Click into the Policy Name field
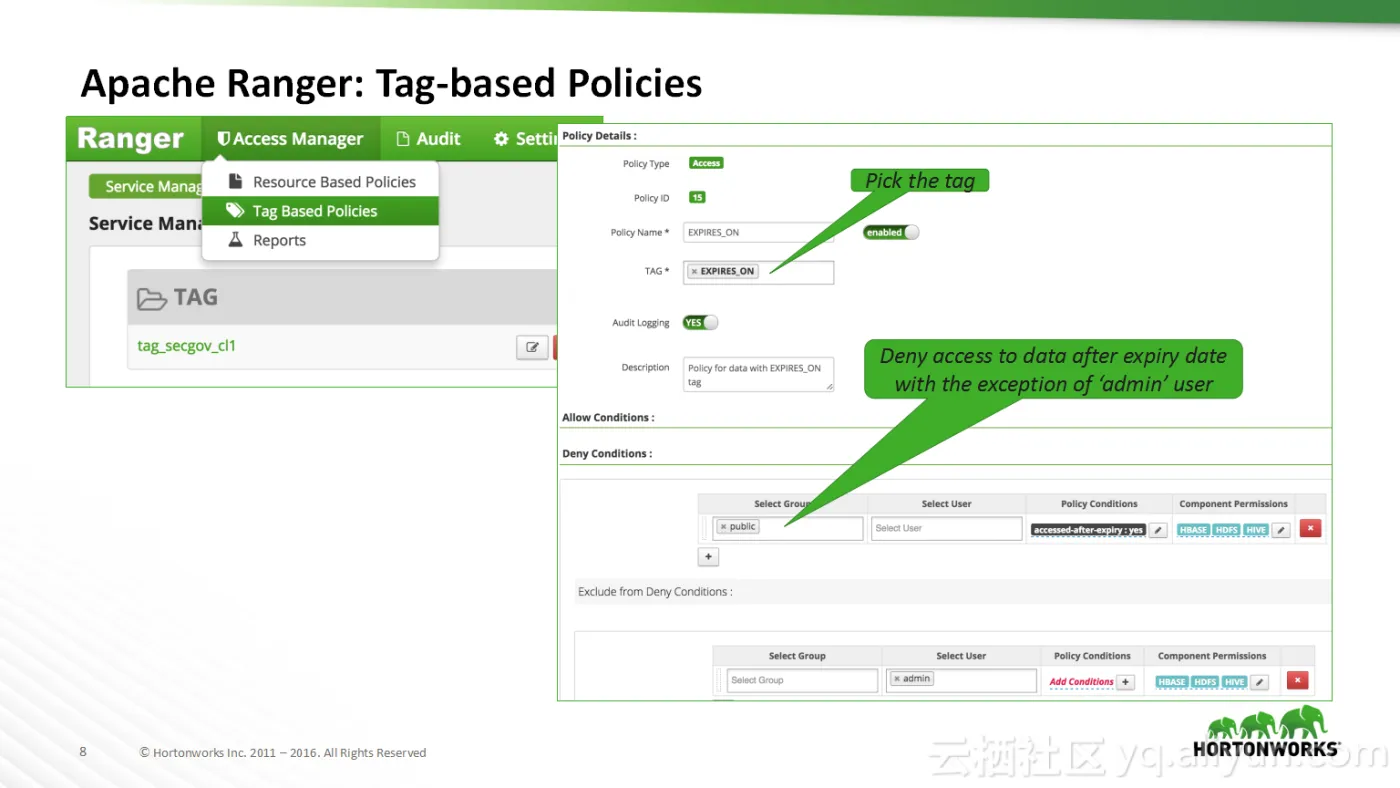The image size is (1400, 788). pyautogui.click(x=758, y=232)
